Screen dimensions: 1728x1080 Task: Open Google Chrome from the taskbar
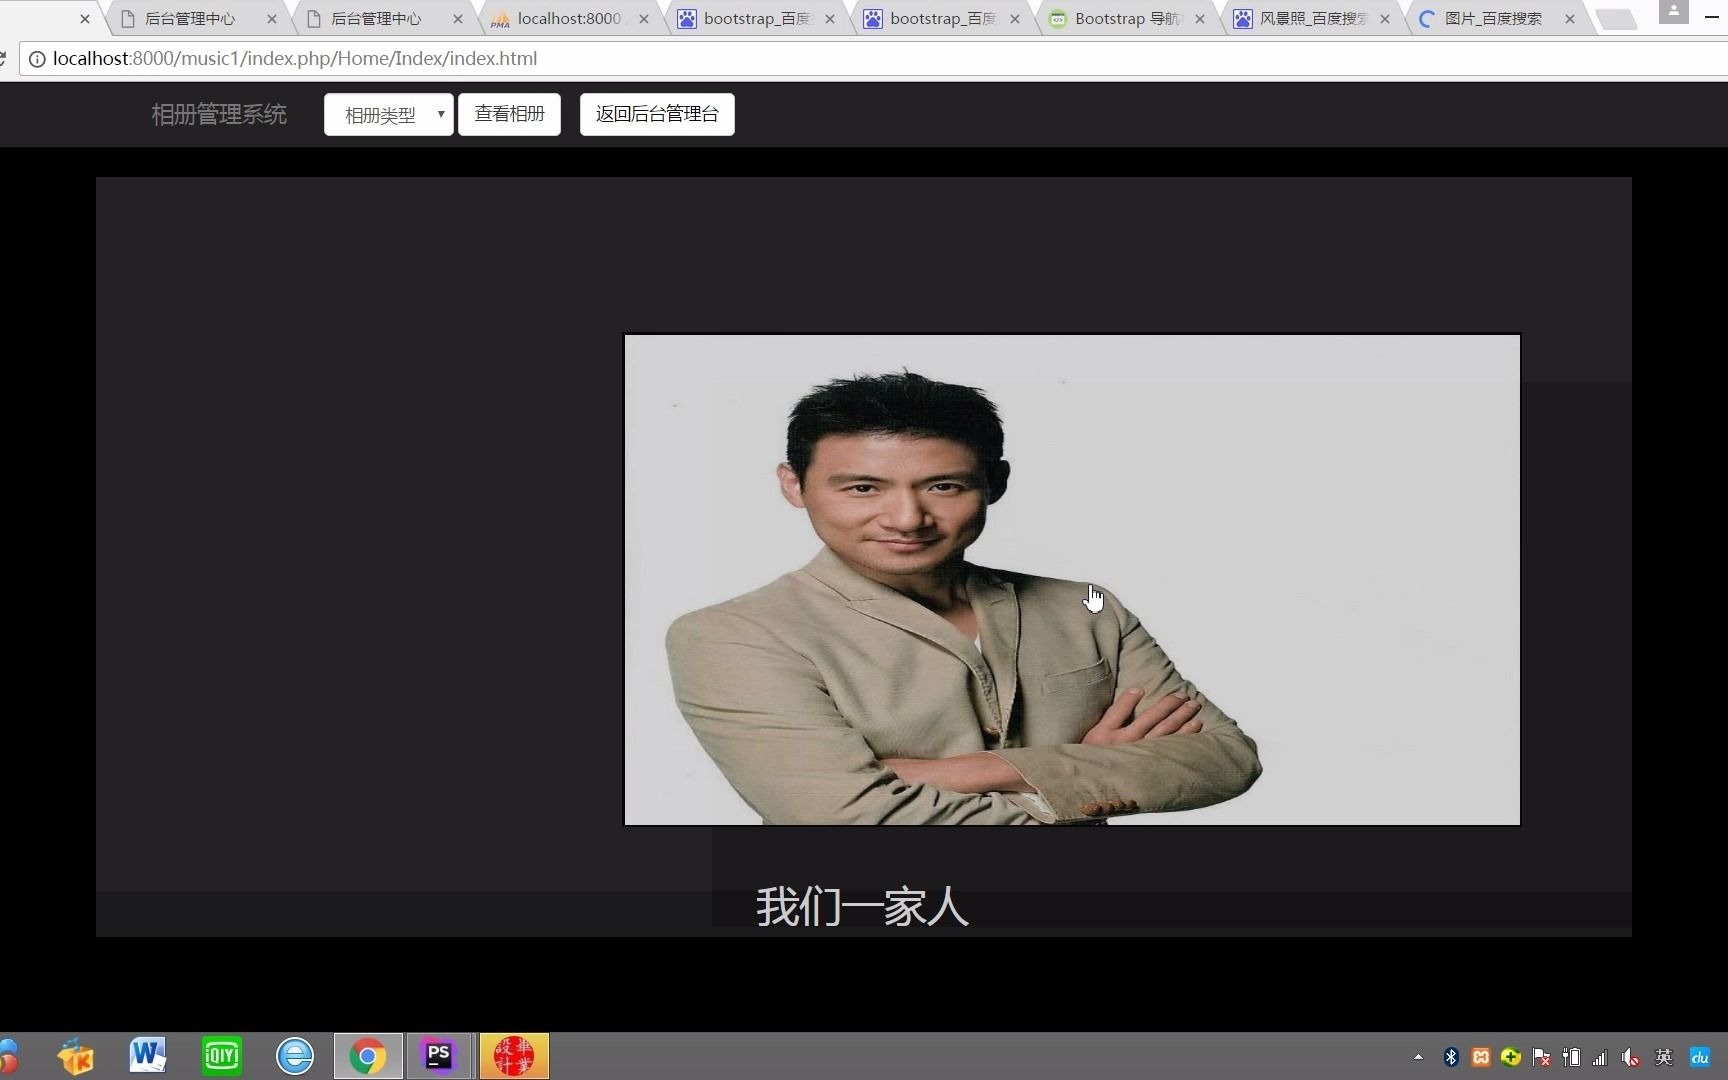(367, 1056)
